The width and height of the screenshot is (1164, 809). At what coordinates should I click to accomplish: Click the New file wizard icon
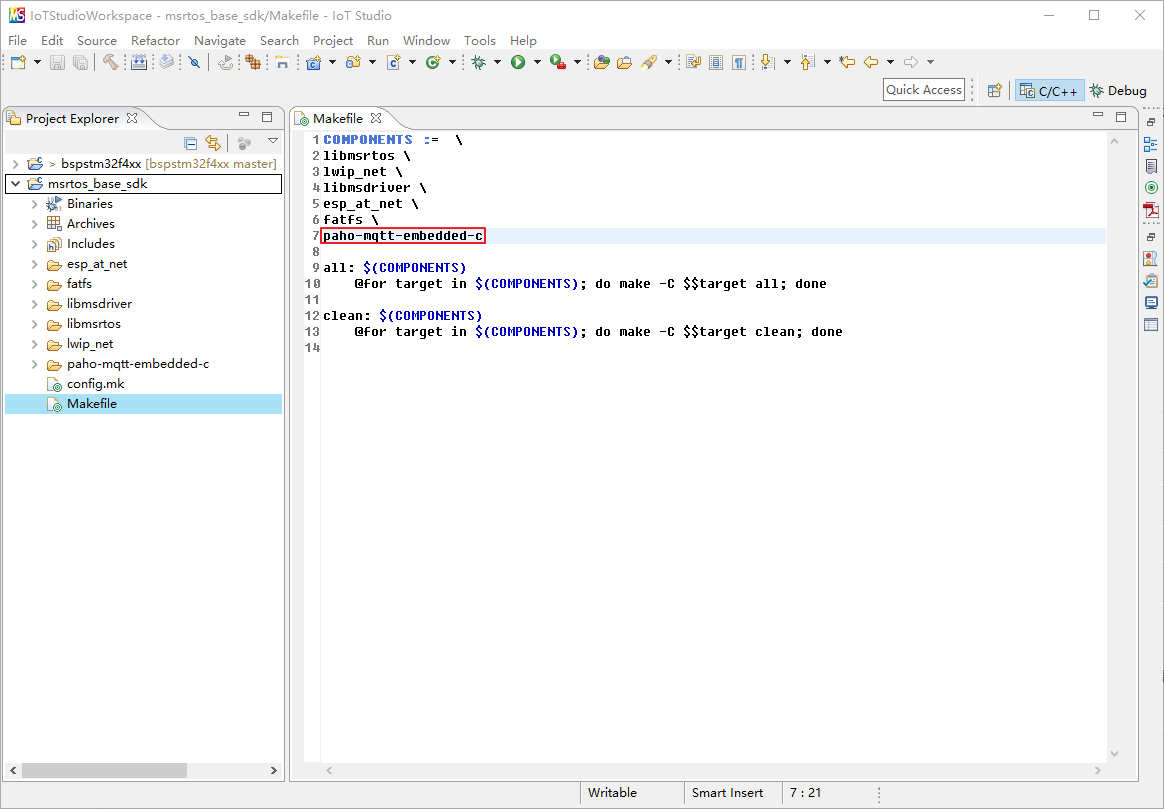click(x=18, y=62)
